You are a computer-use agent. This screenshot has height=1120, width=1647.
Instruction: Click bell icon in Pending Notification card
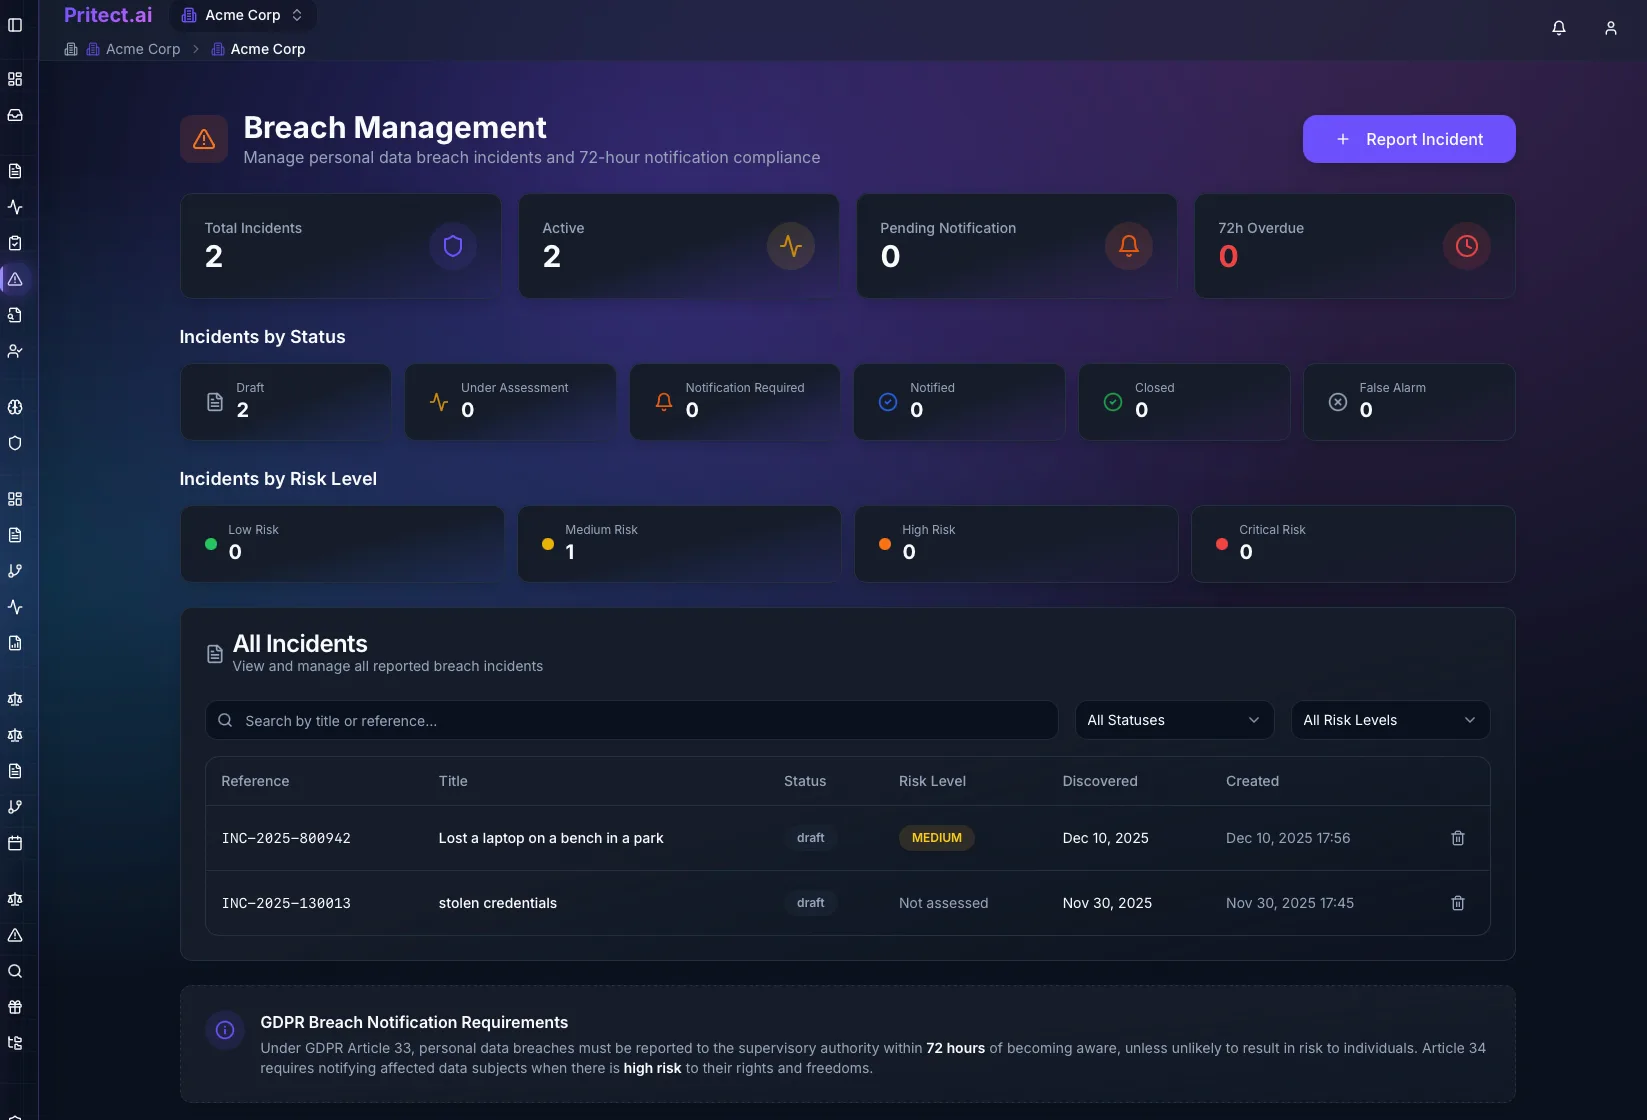1129,246
